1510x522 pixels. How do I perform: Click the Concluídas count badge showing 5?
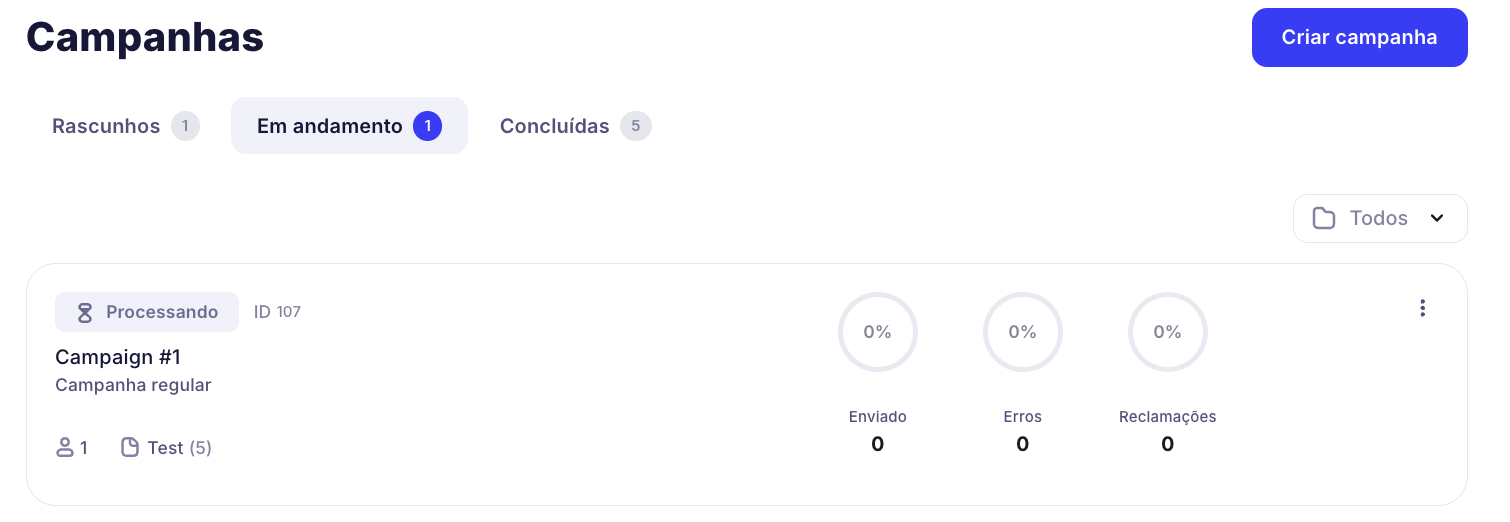coord(635,126)
